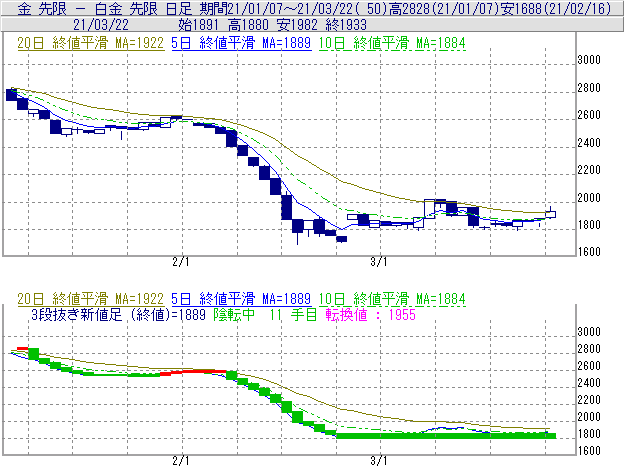Click the 始1891 opening value
Image resolution: width=624 pixels, height=473 pixels.
(x=198, y=25)
